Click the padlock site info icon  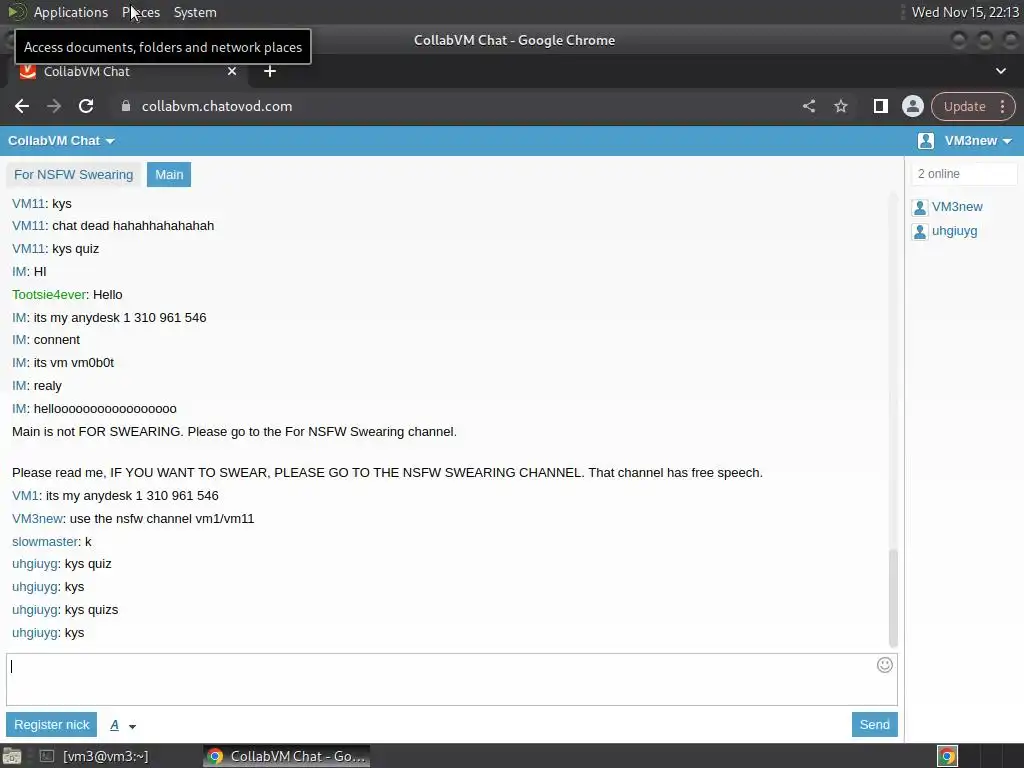tap(126, 106)
